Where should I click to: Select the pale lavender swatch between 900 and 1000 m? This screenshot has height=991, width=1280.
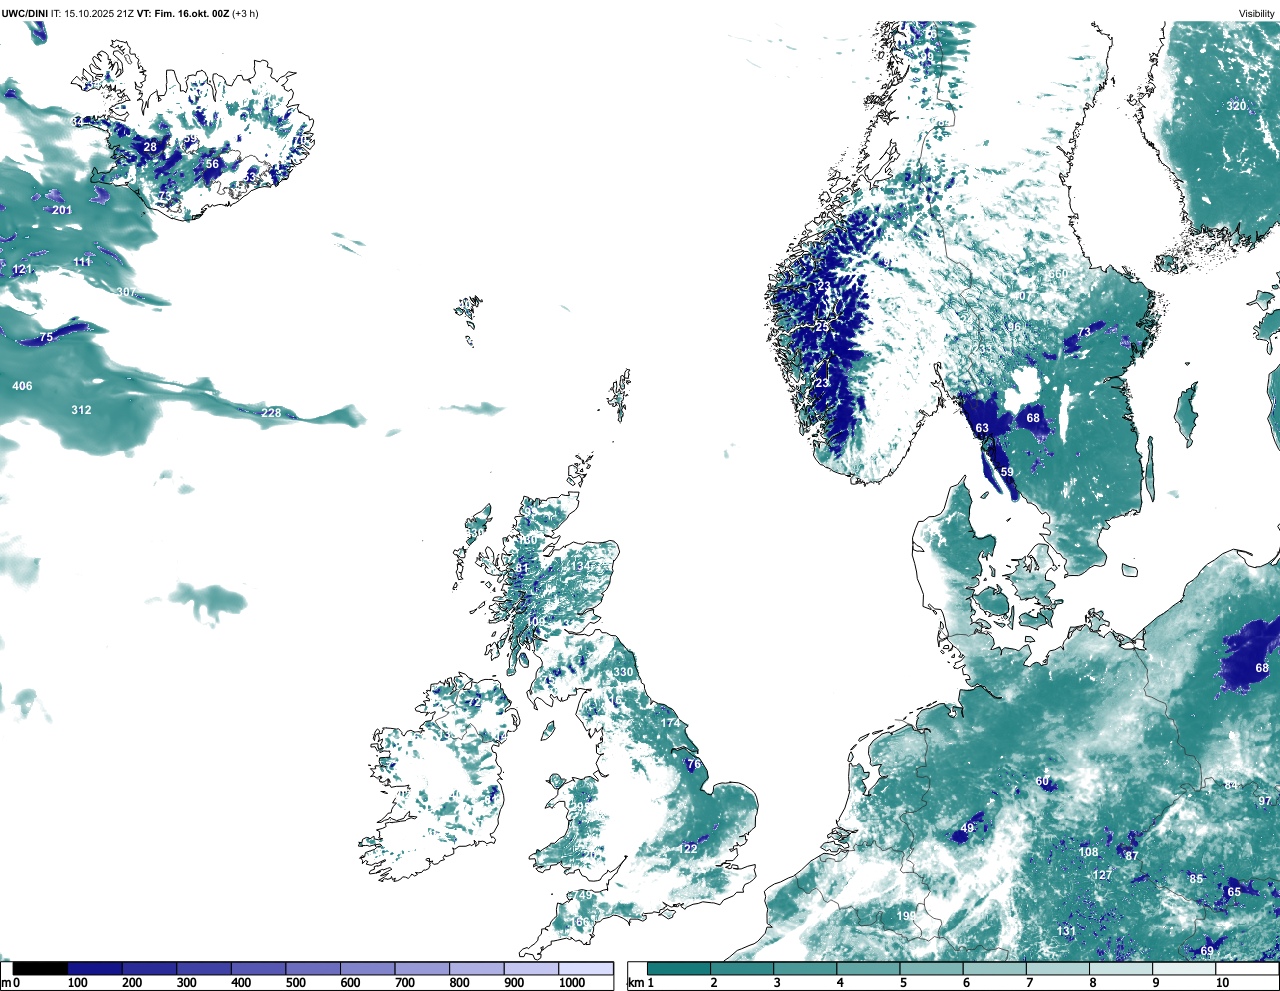coord(531,968)
